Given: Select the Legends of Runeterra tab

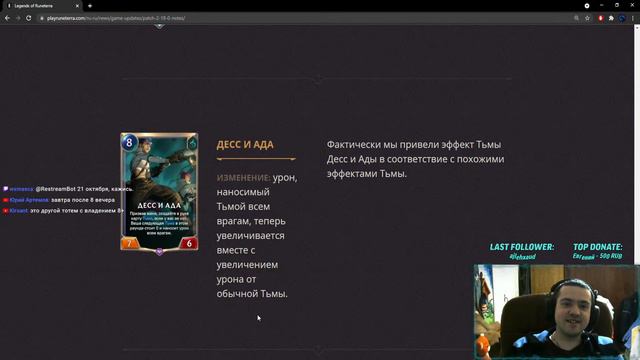Looking at the screenshot, I should [43, 6].
